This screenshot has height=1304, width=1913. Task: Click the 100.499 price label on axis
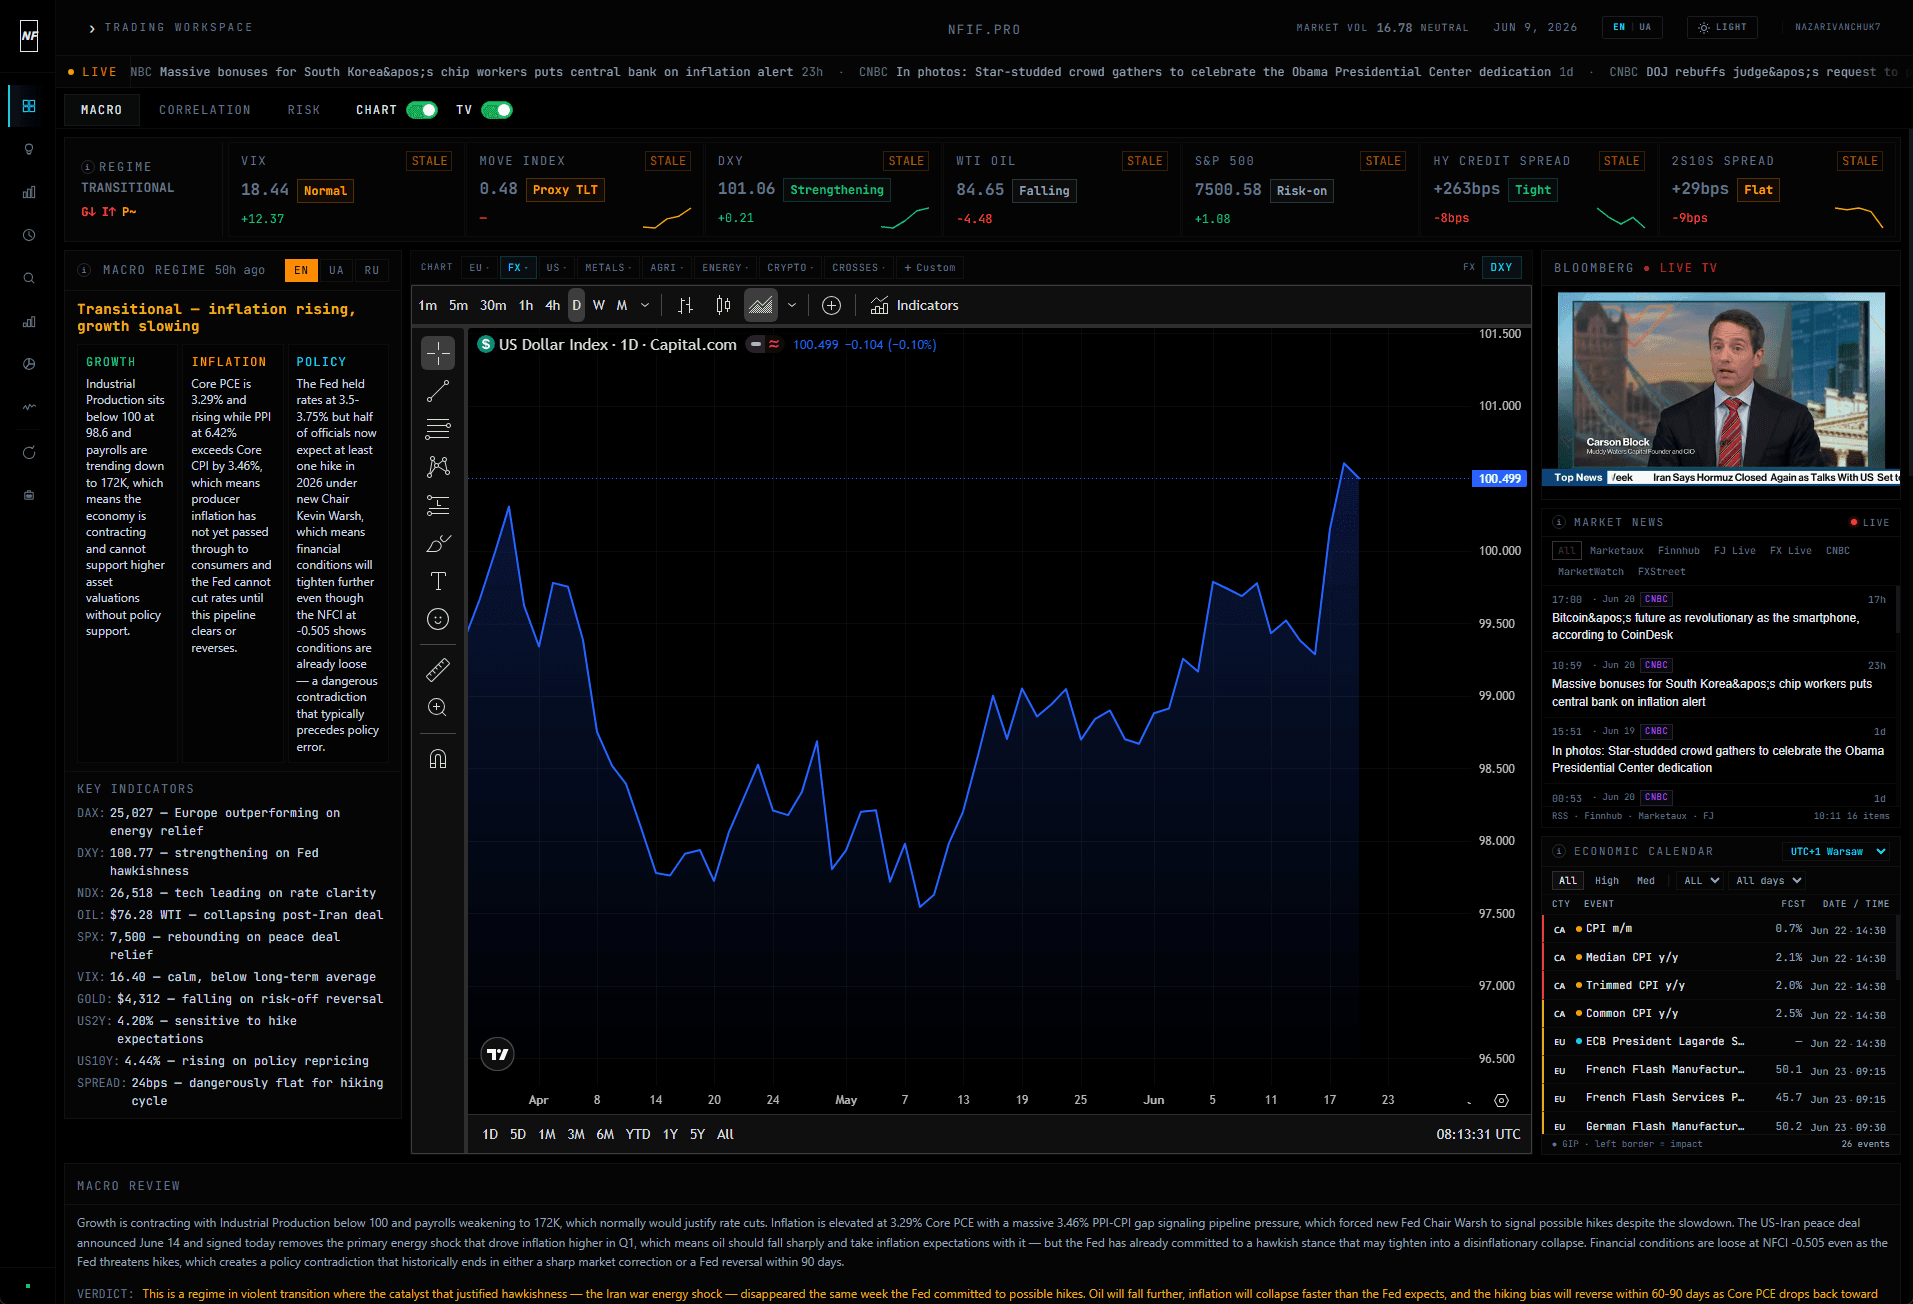[1500, 479]
